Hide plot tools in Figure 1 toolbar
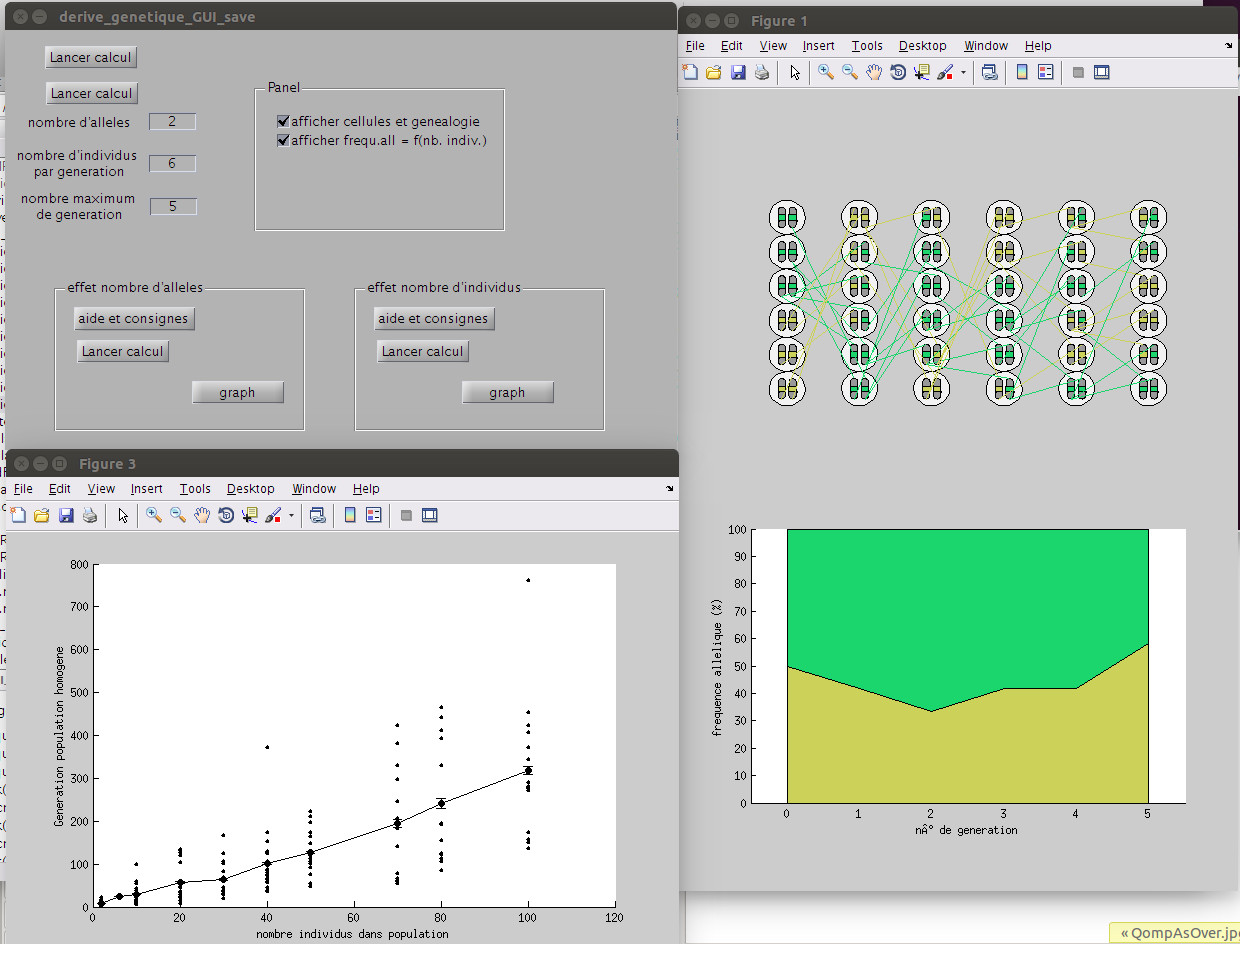Viewport: 1240px width, 960px height. point(1078,72)
